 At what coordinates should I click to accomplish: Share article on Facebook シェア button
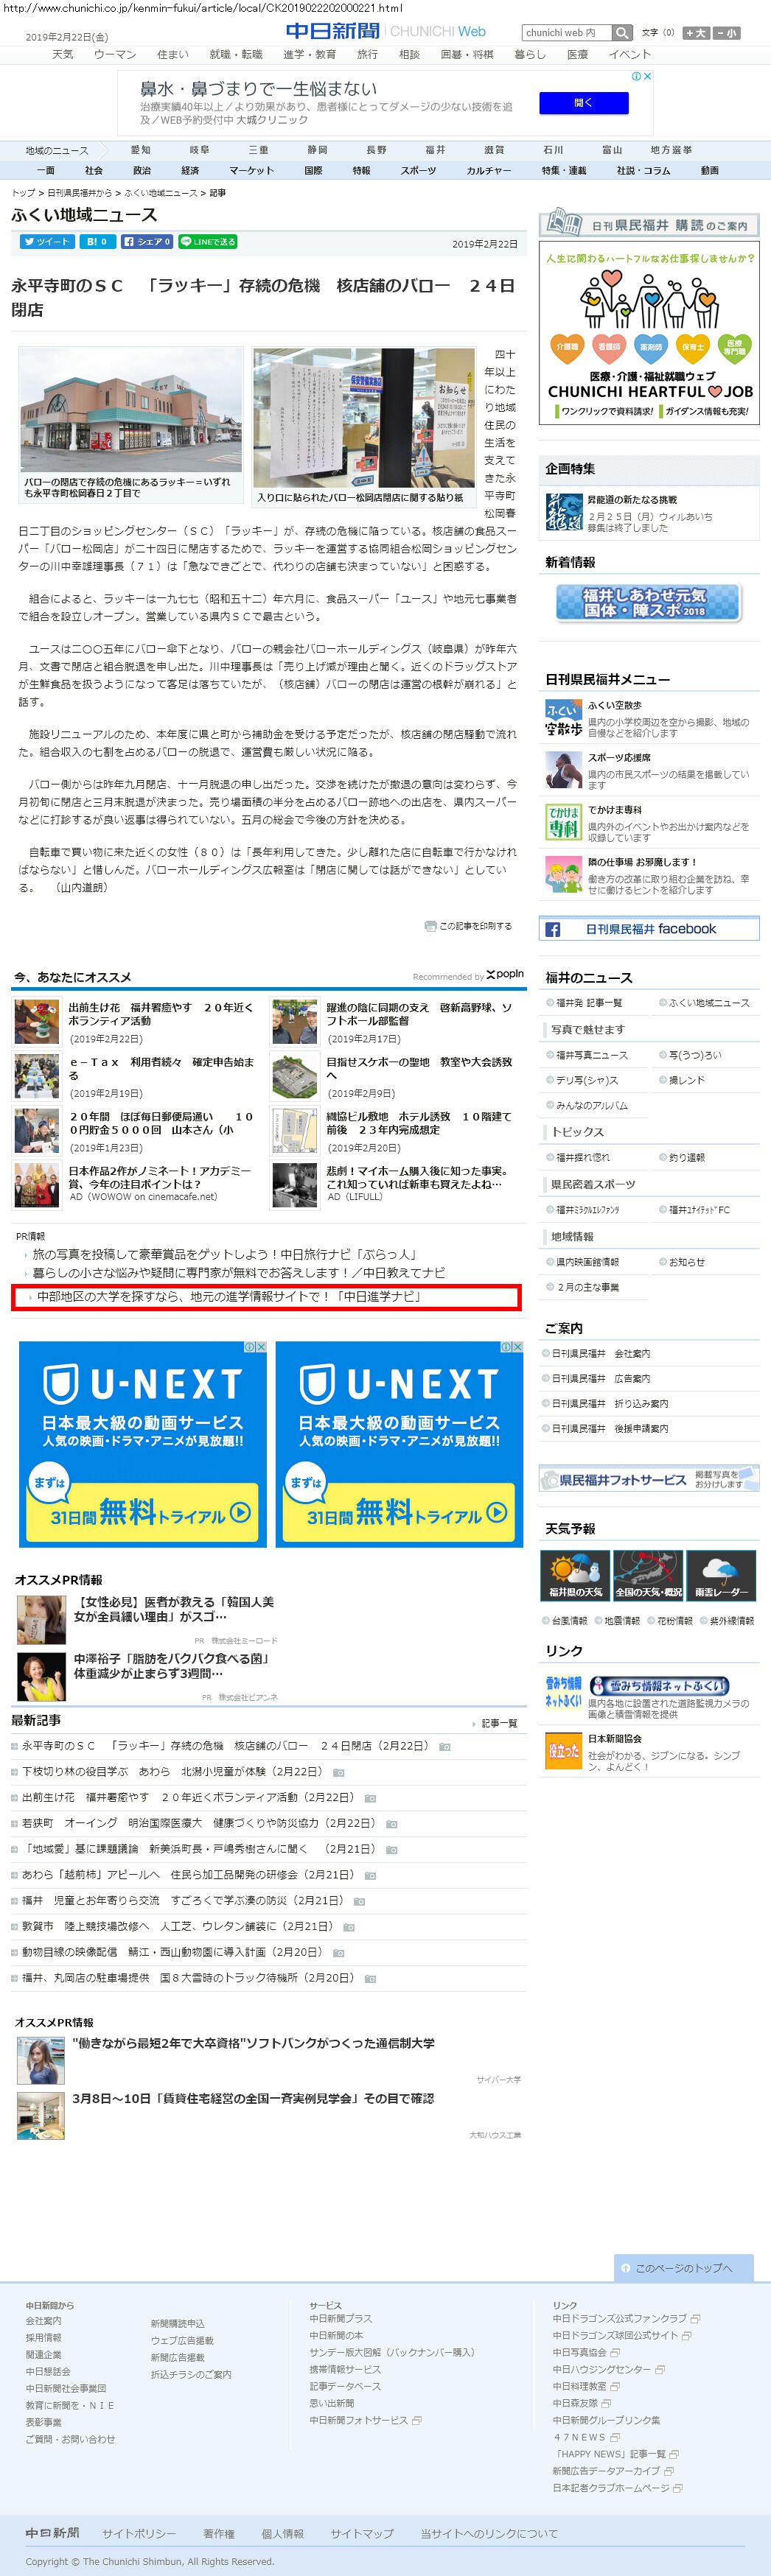[x=147, y=242]
